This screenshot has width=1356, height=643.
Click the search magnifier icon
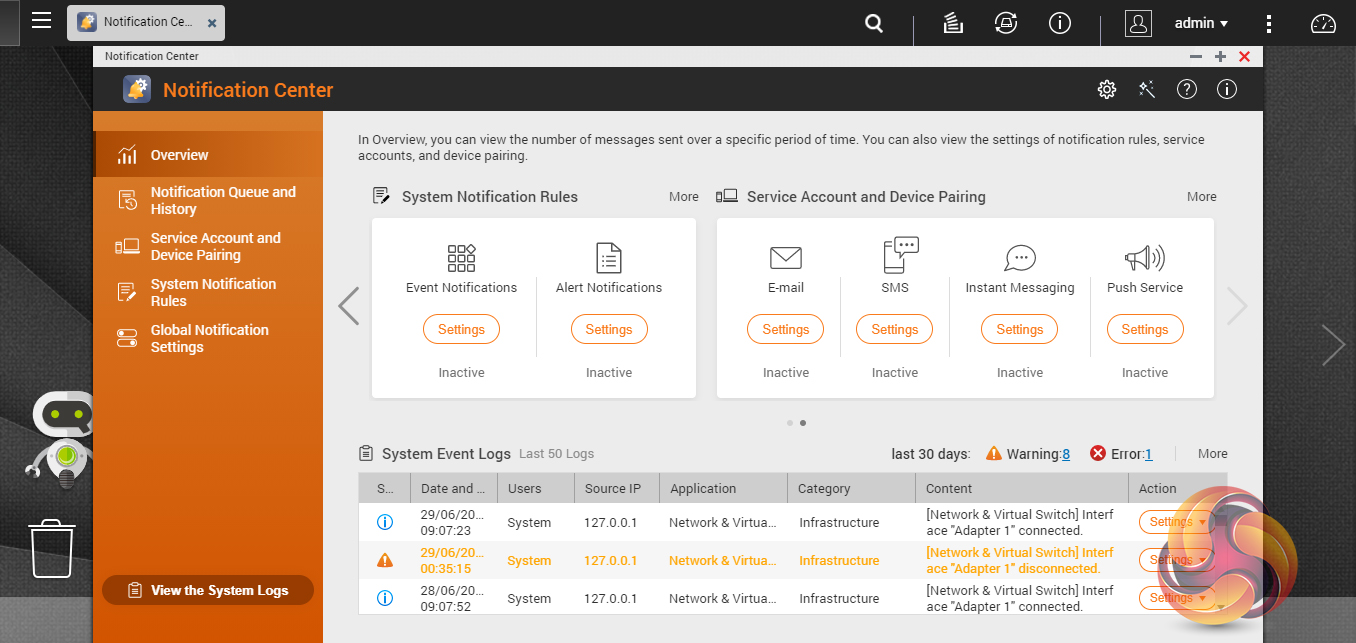pos(874,23)
